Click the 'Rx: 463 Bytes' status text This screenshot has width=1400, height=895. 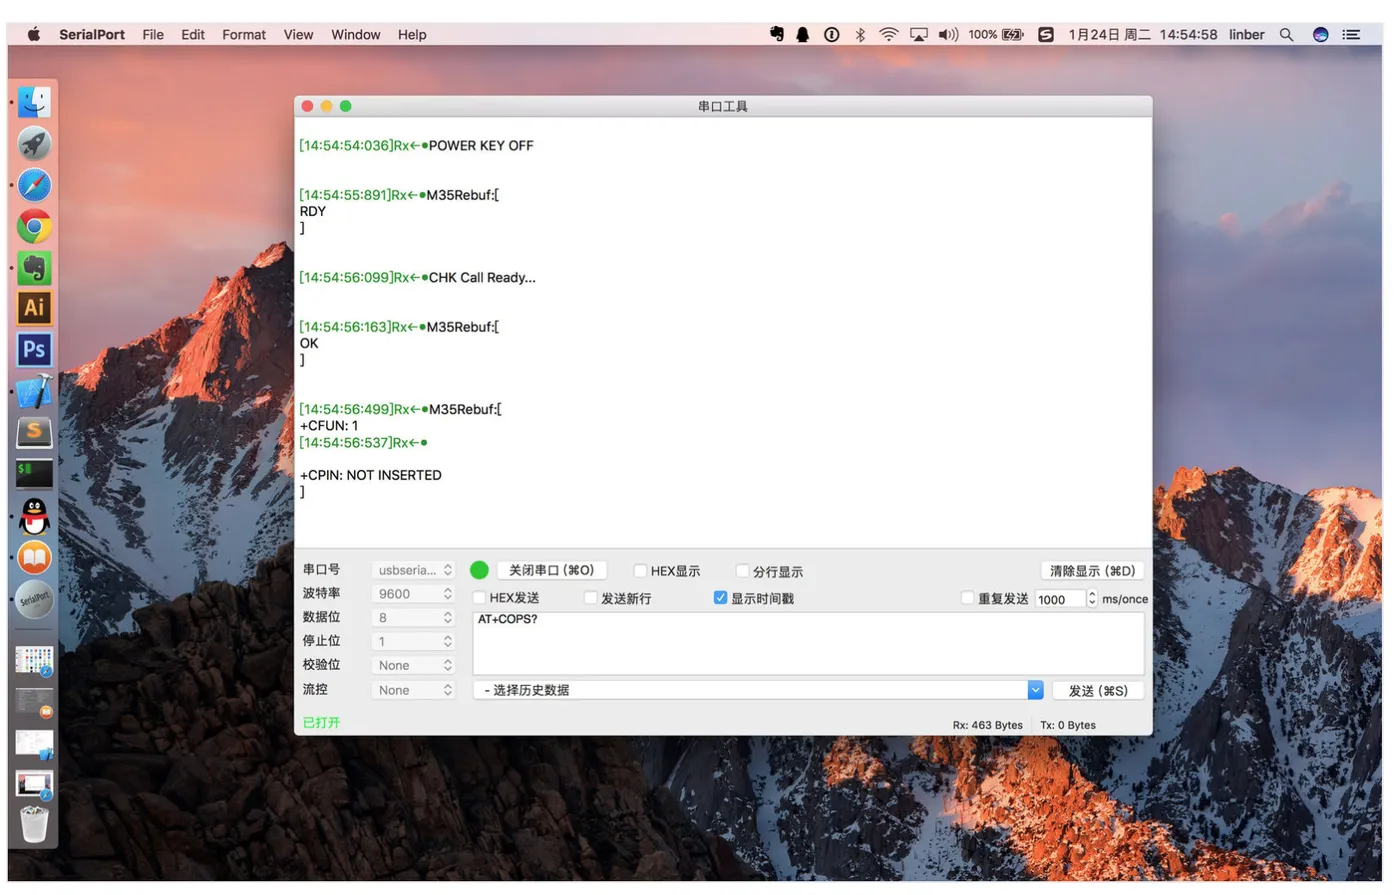988,725
